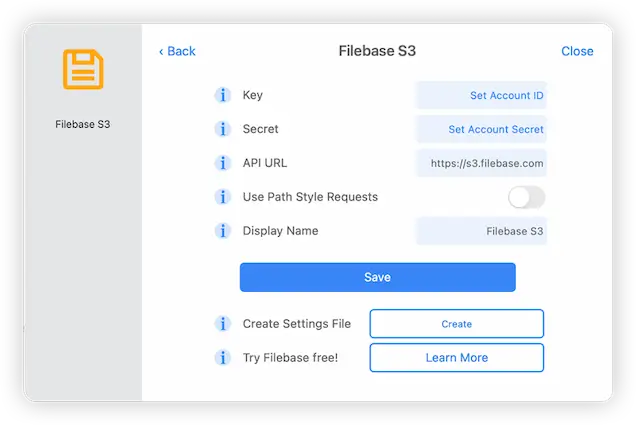Viewport: 636px width, 425px height.
Task: Click the Try Filebase free! label
Action: tap(290, 358)
